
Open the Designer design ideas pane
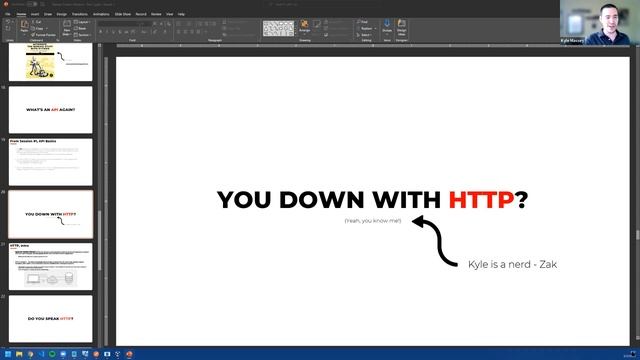[402, 27]
